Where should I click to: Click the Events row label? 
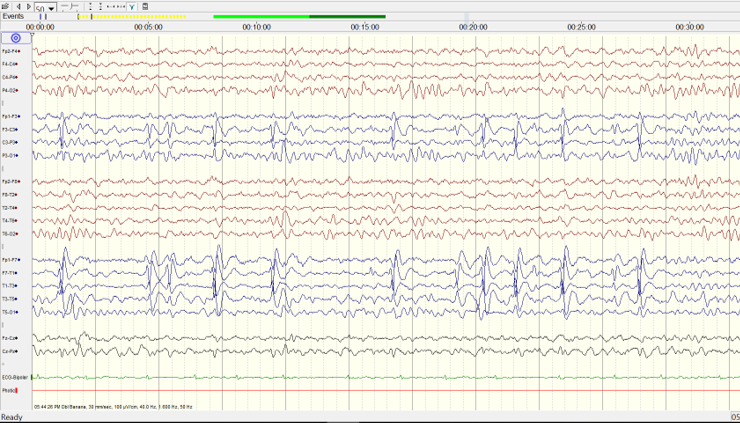pyautogui.click(x=12, y=17)
